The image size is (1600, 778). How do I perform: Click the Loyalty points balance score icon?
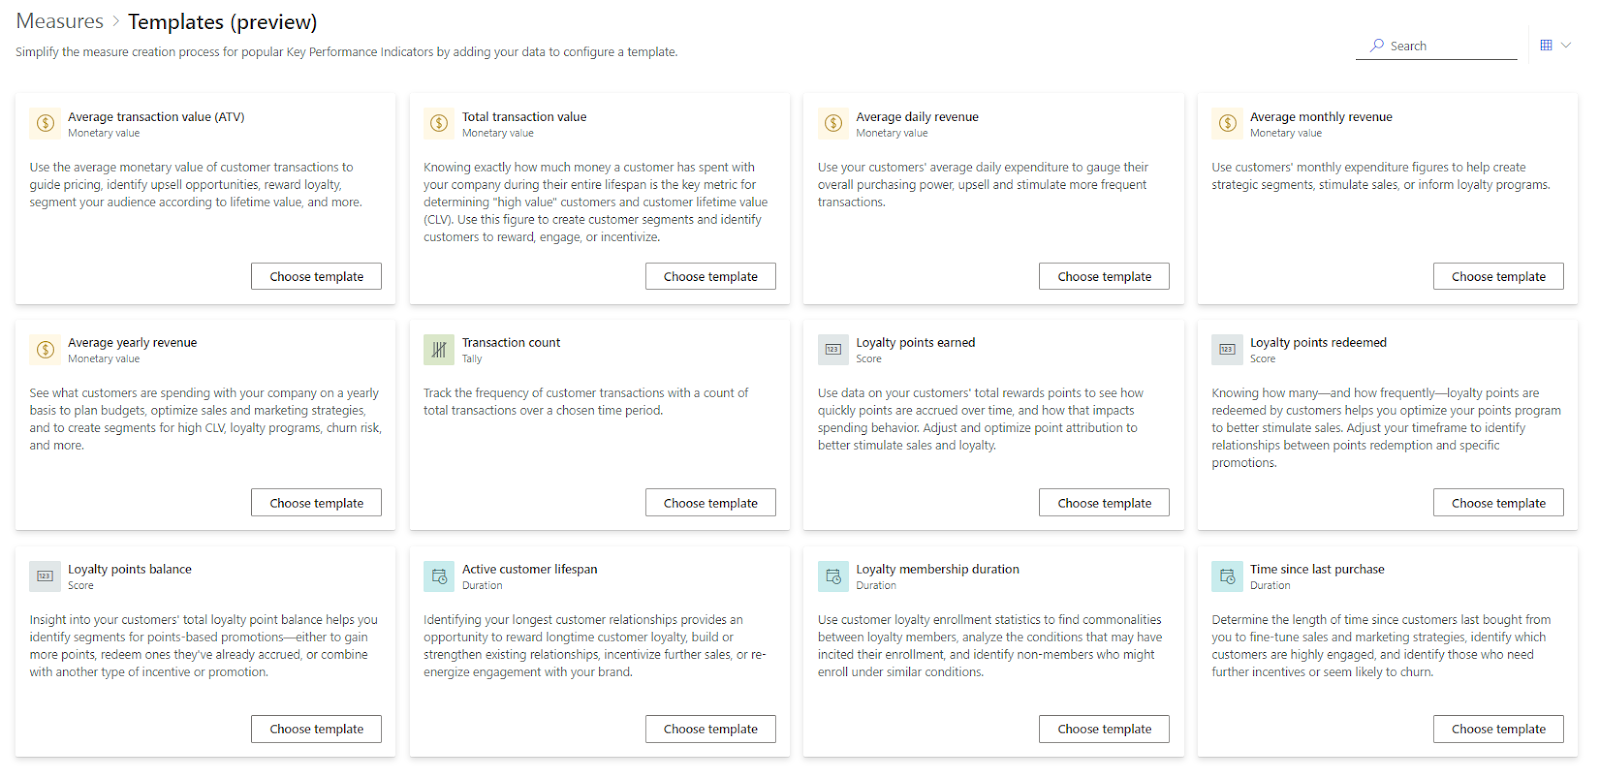point(45,576)
